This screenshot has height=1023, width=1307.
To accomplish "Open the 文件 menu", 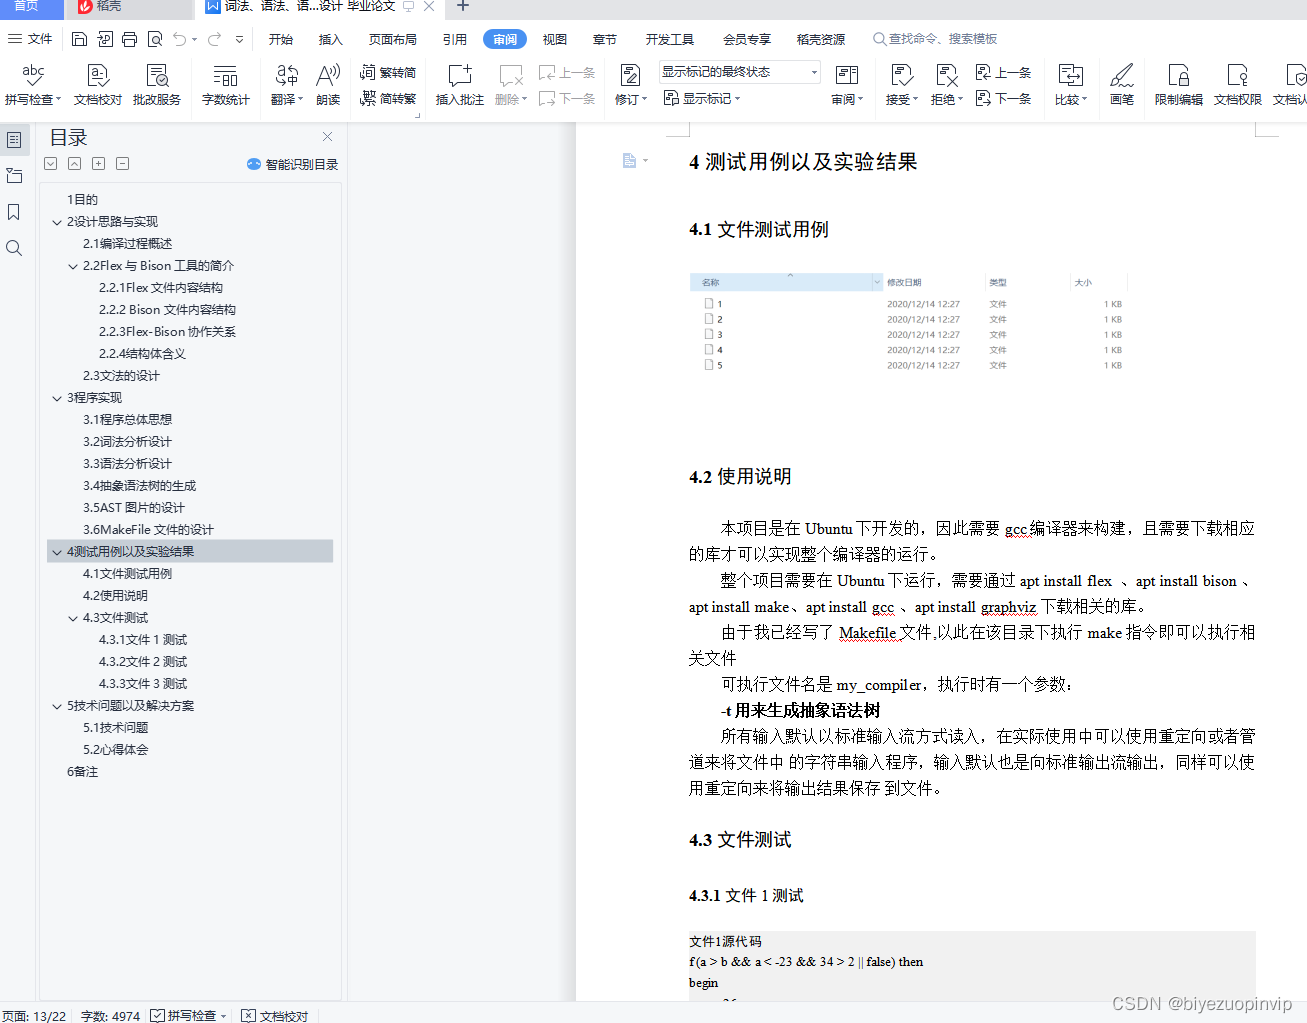I will click(30, 39).
